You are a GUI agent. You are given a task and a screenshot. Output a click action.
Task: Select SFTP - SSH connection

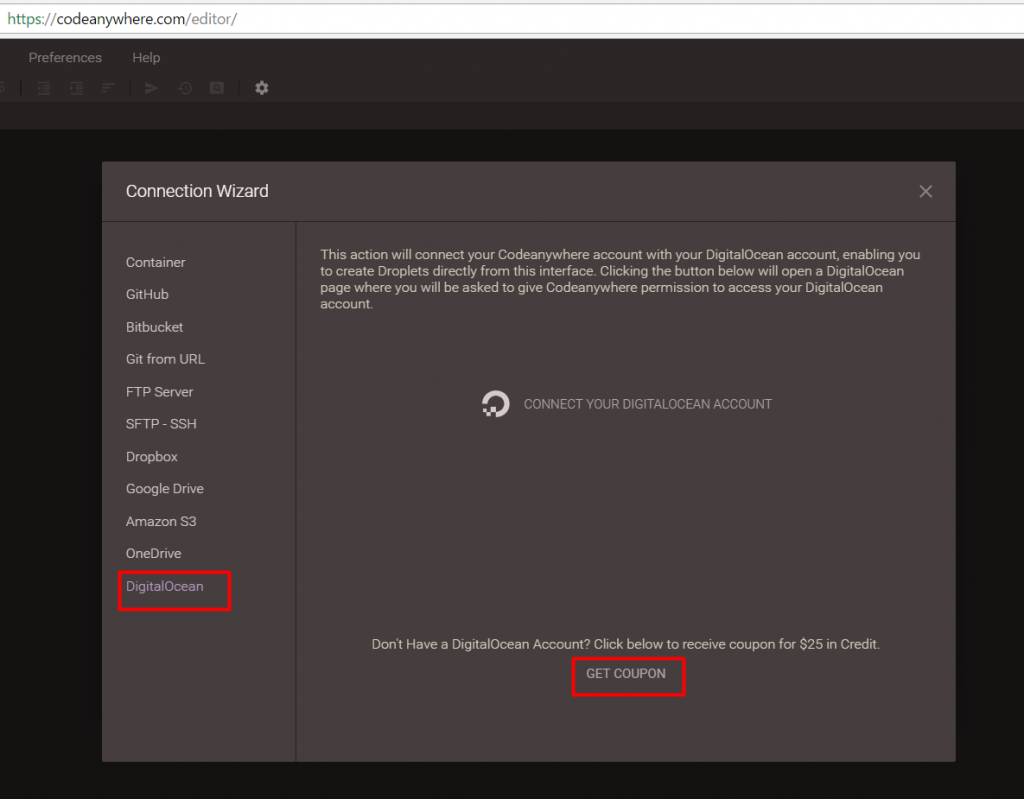[161, 424]
